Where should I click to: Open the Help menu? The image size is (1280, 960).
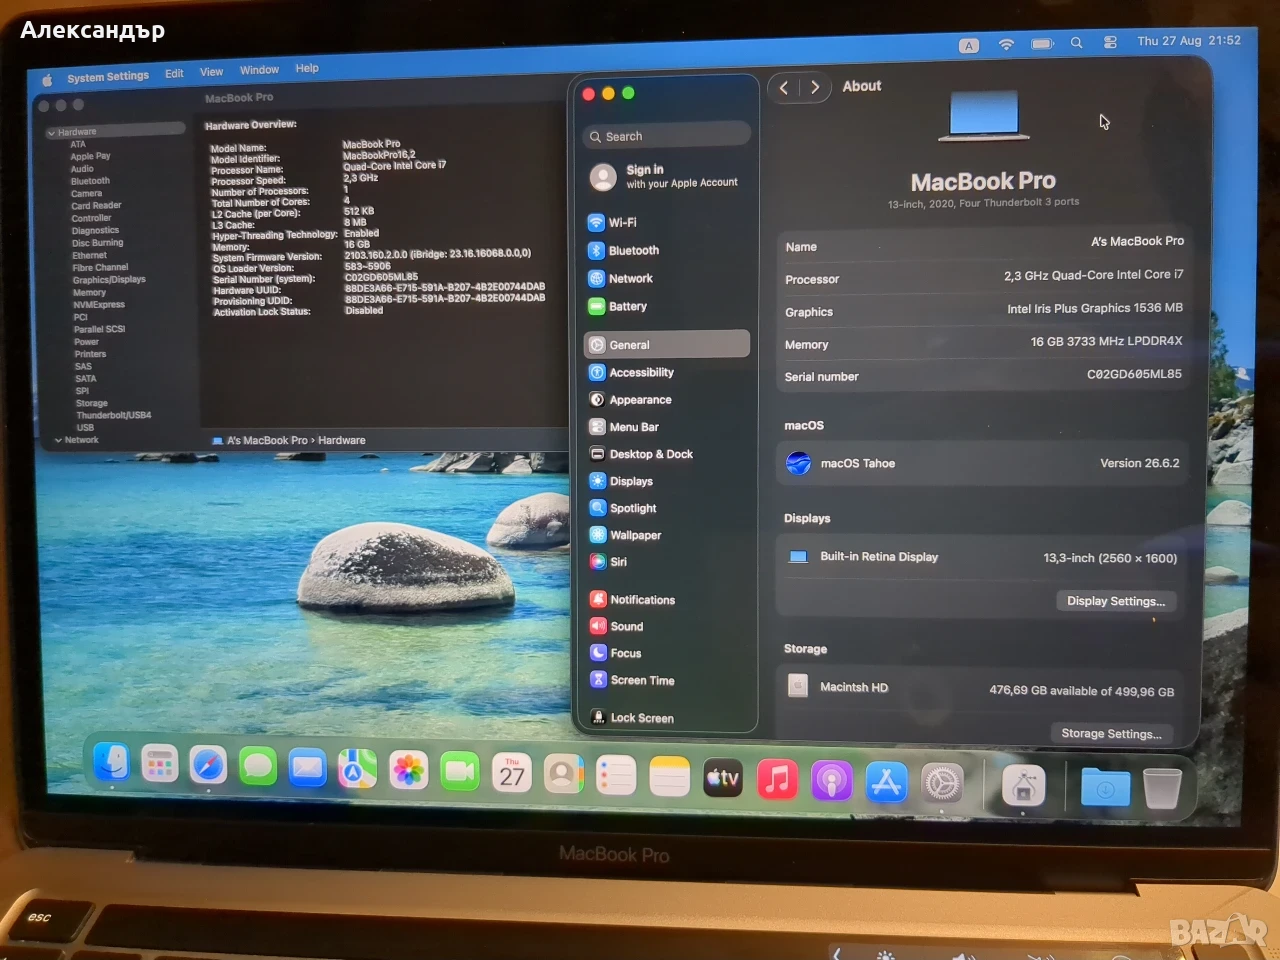[307, 69]
